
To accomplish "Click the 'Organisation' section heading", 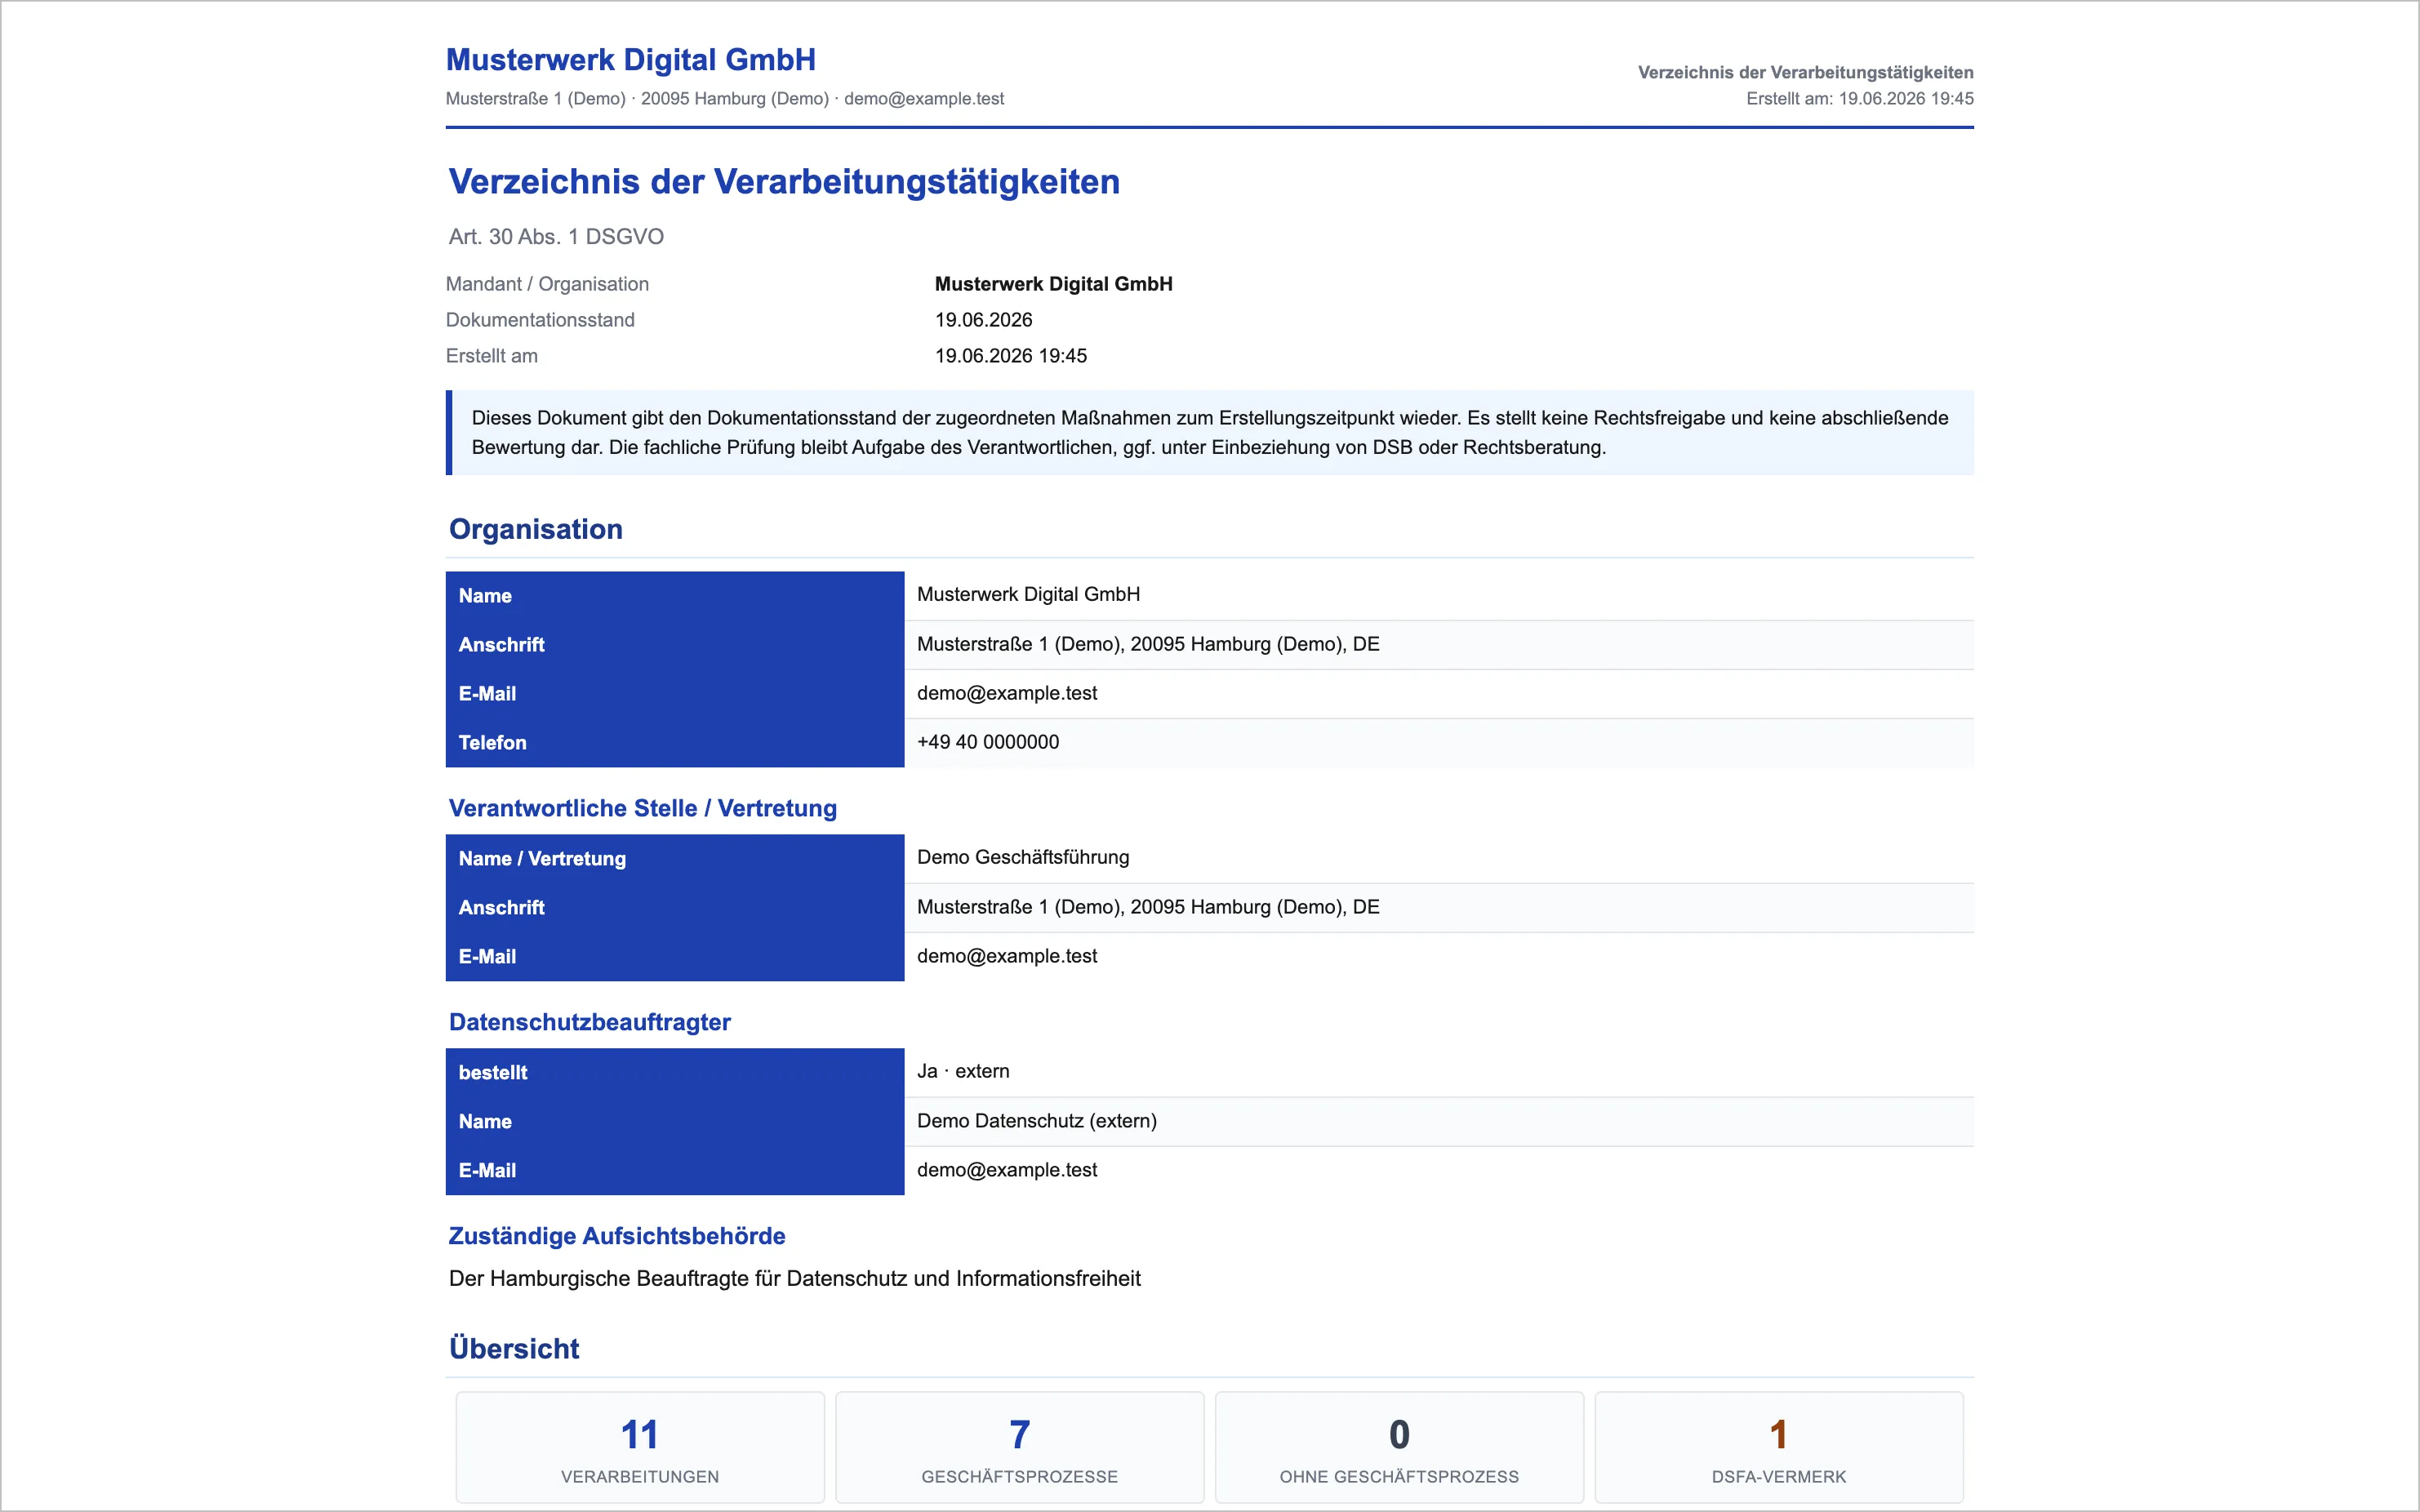I will 536,529.
